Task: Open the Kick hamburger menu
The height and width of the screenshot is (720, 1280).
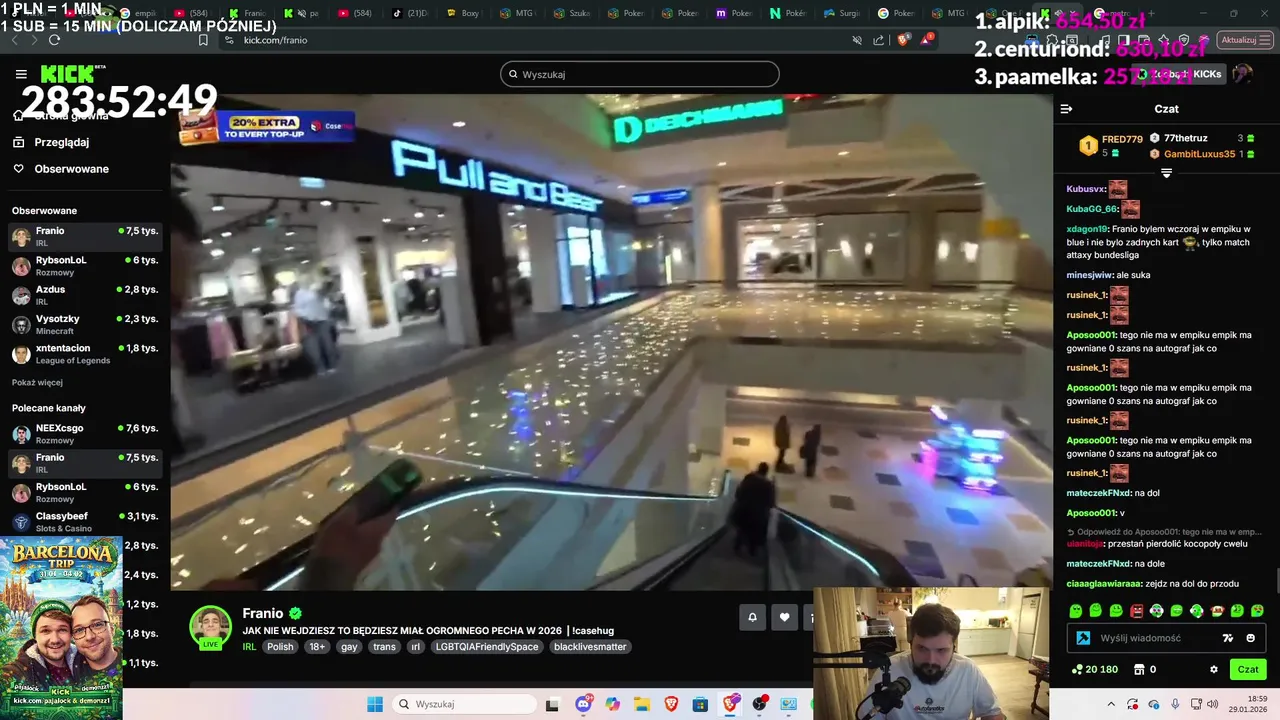Action: point(21,74)
